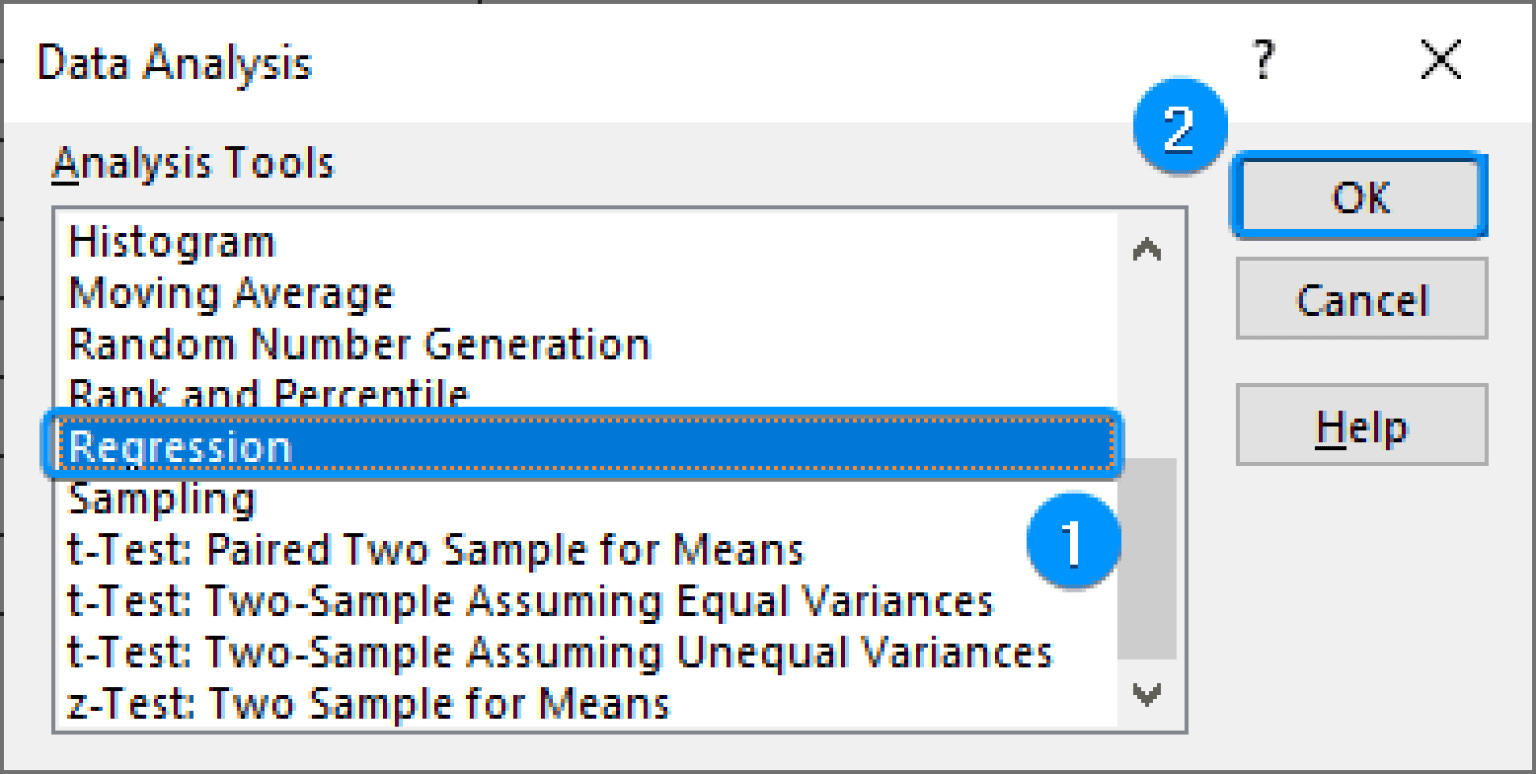Image resolution: width=1536 pixels, height=774 pixels.
Task: Click the Analysis Tools label
Action: pos(190,162)
